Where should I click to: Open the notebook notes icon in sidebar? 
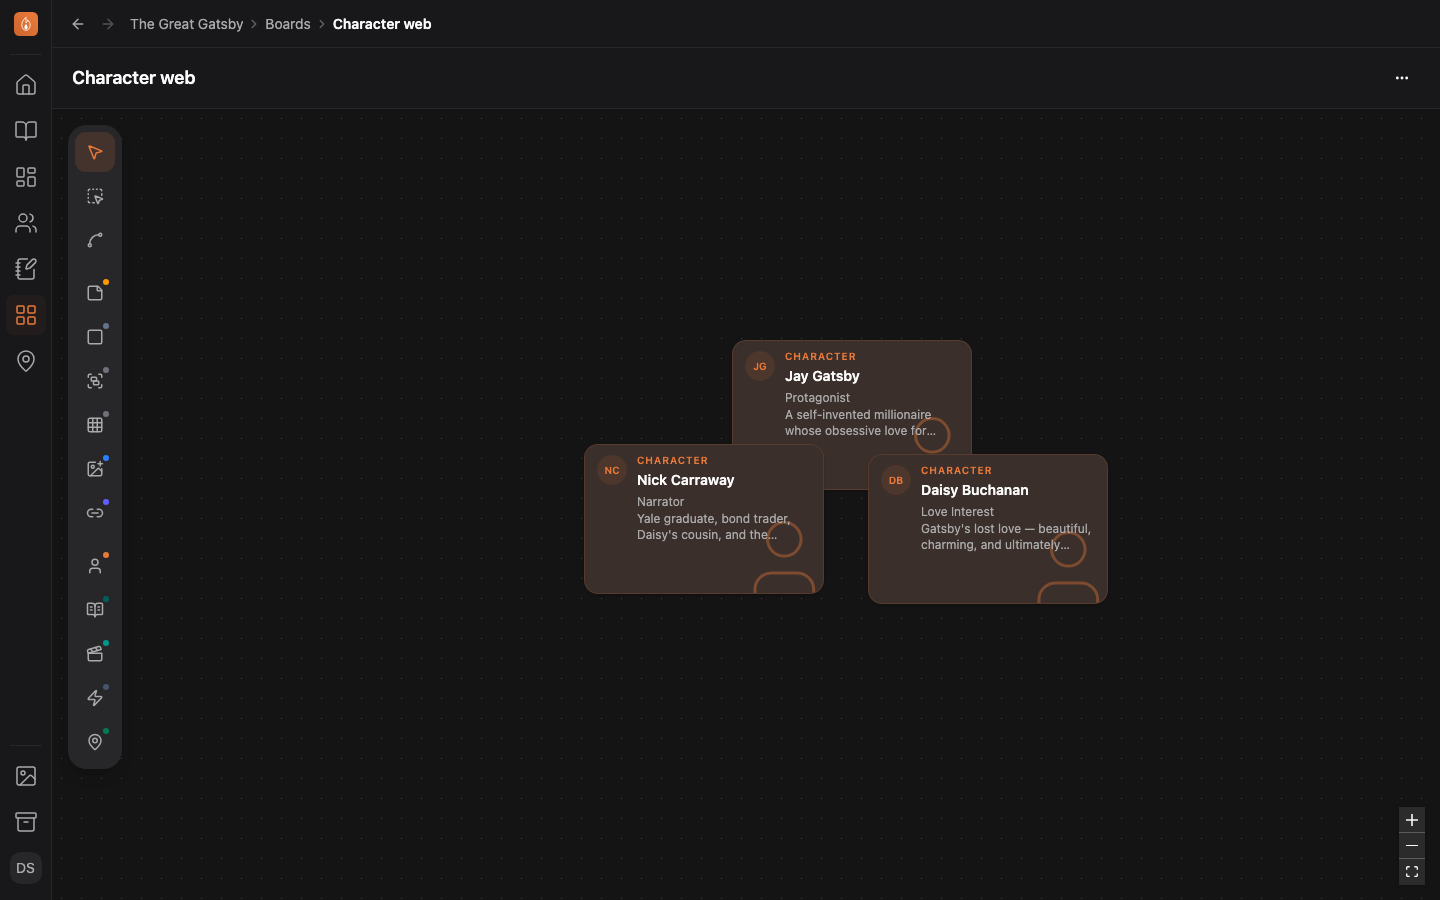(x=26, y=269)
